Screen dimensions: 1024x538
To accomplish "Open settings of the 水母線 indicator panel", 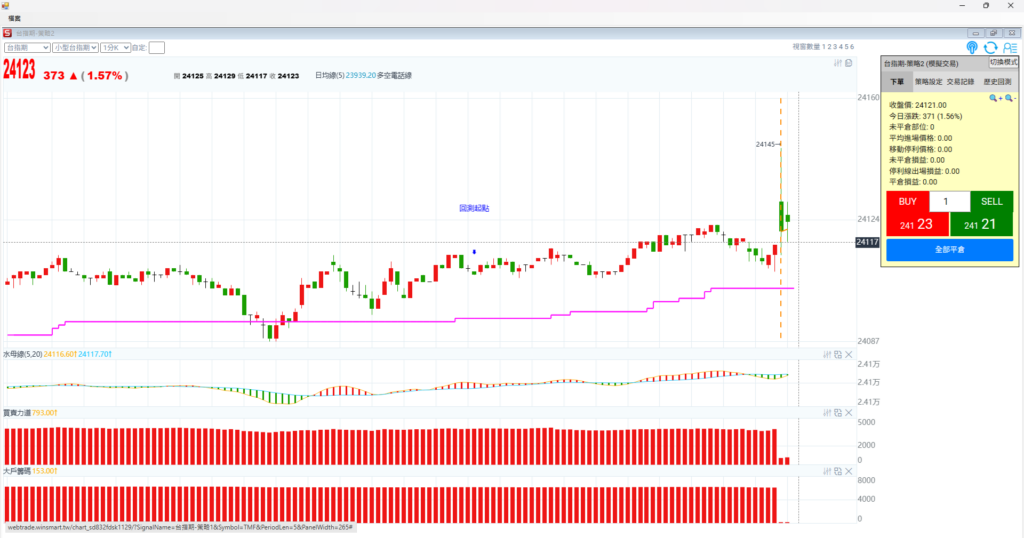I will click(x=827, y=354).
